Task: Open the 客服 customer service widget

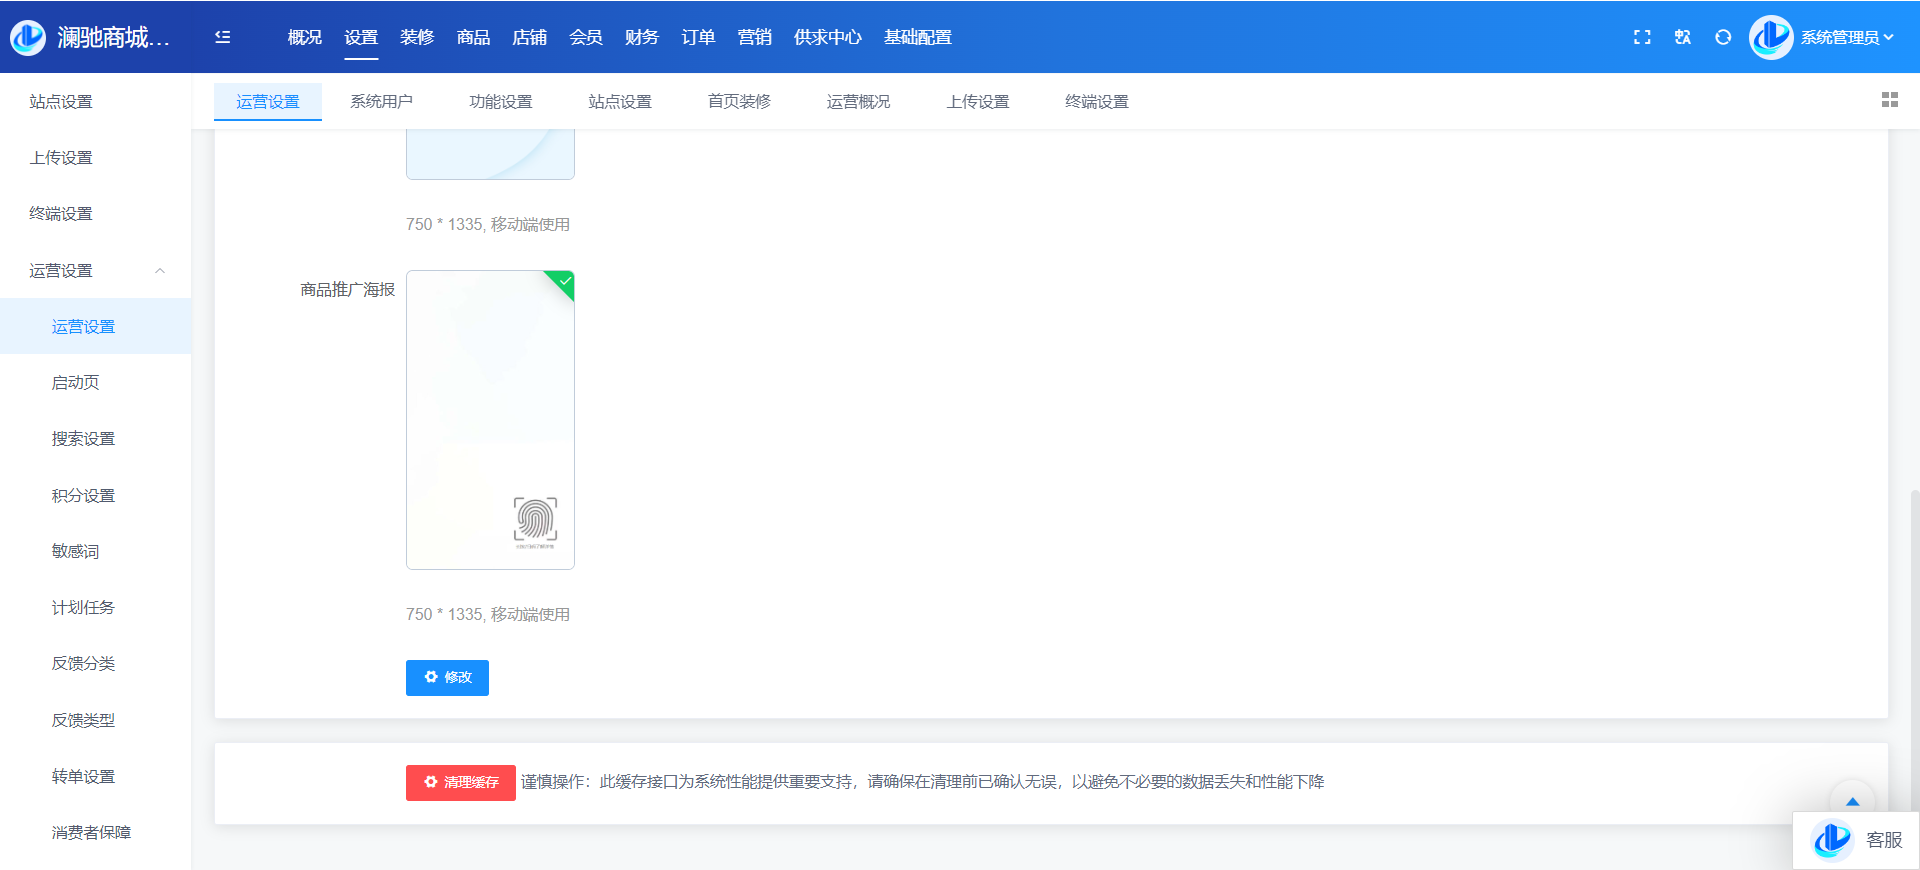Action: pyautogui.click(x=1857, y=840)
